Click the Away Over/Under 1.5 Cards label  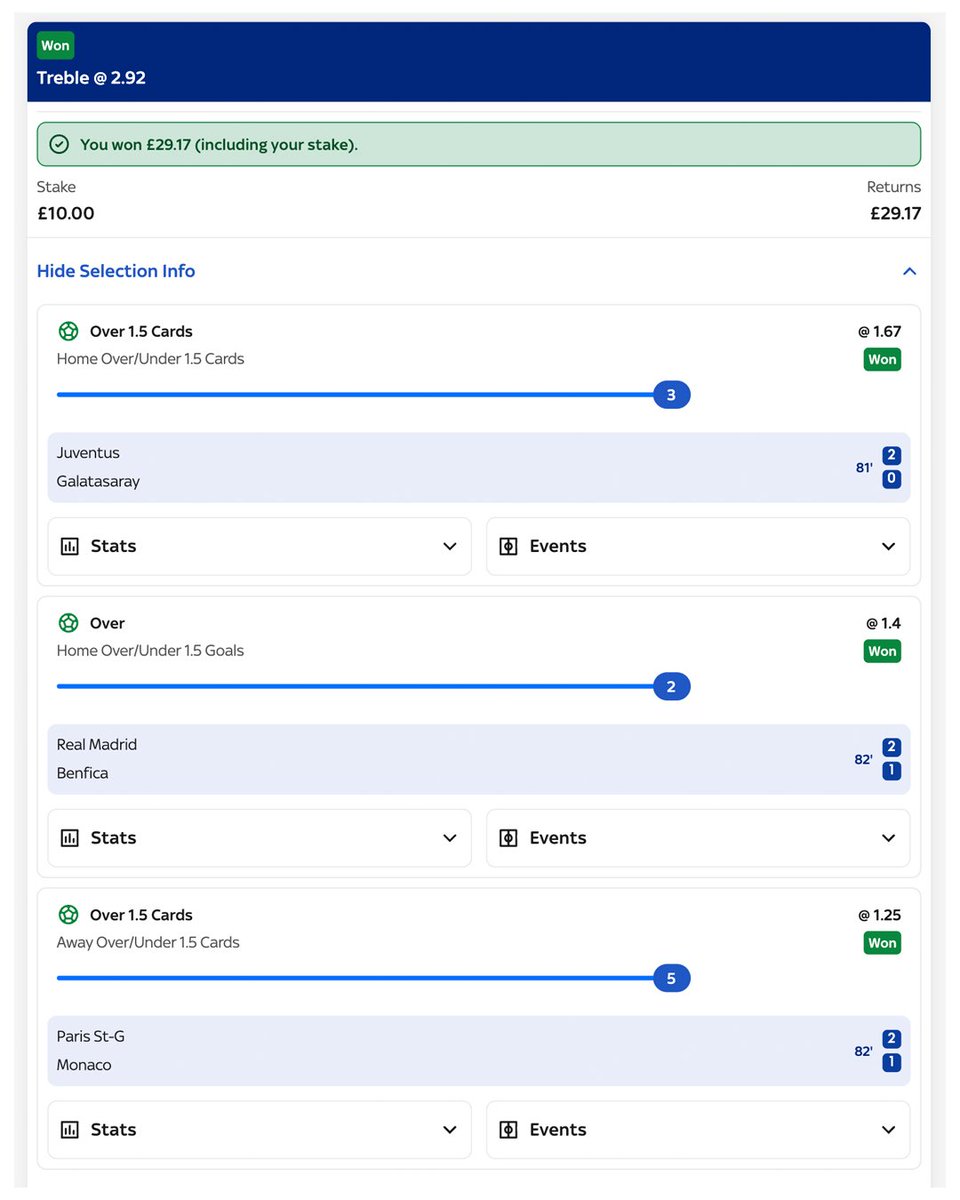coord(148,943)
